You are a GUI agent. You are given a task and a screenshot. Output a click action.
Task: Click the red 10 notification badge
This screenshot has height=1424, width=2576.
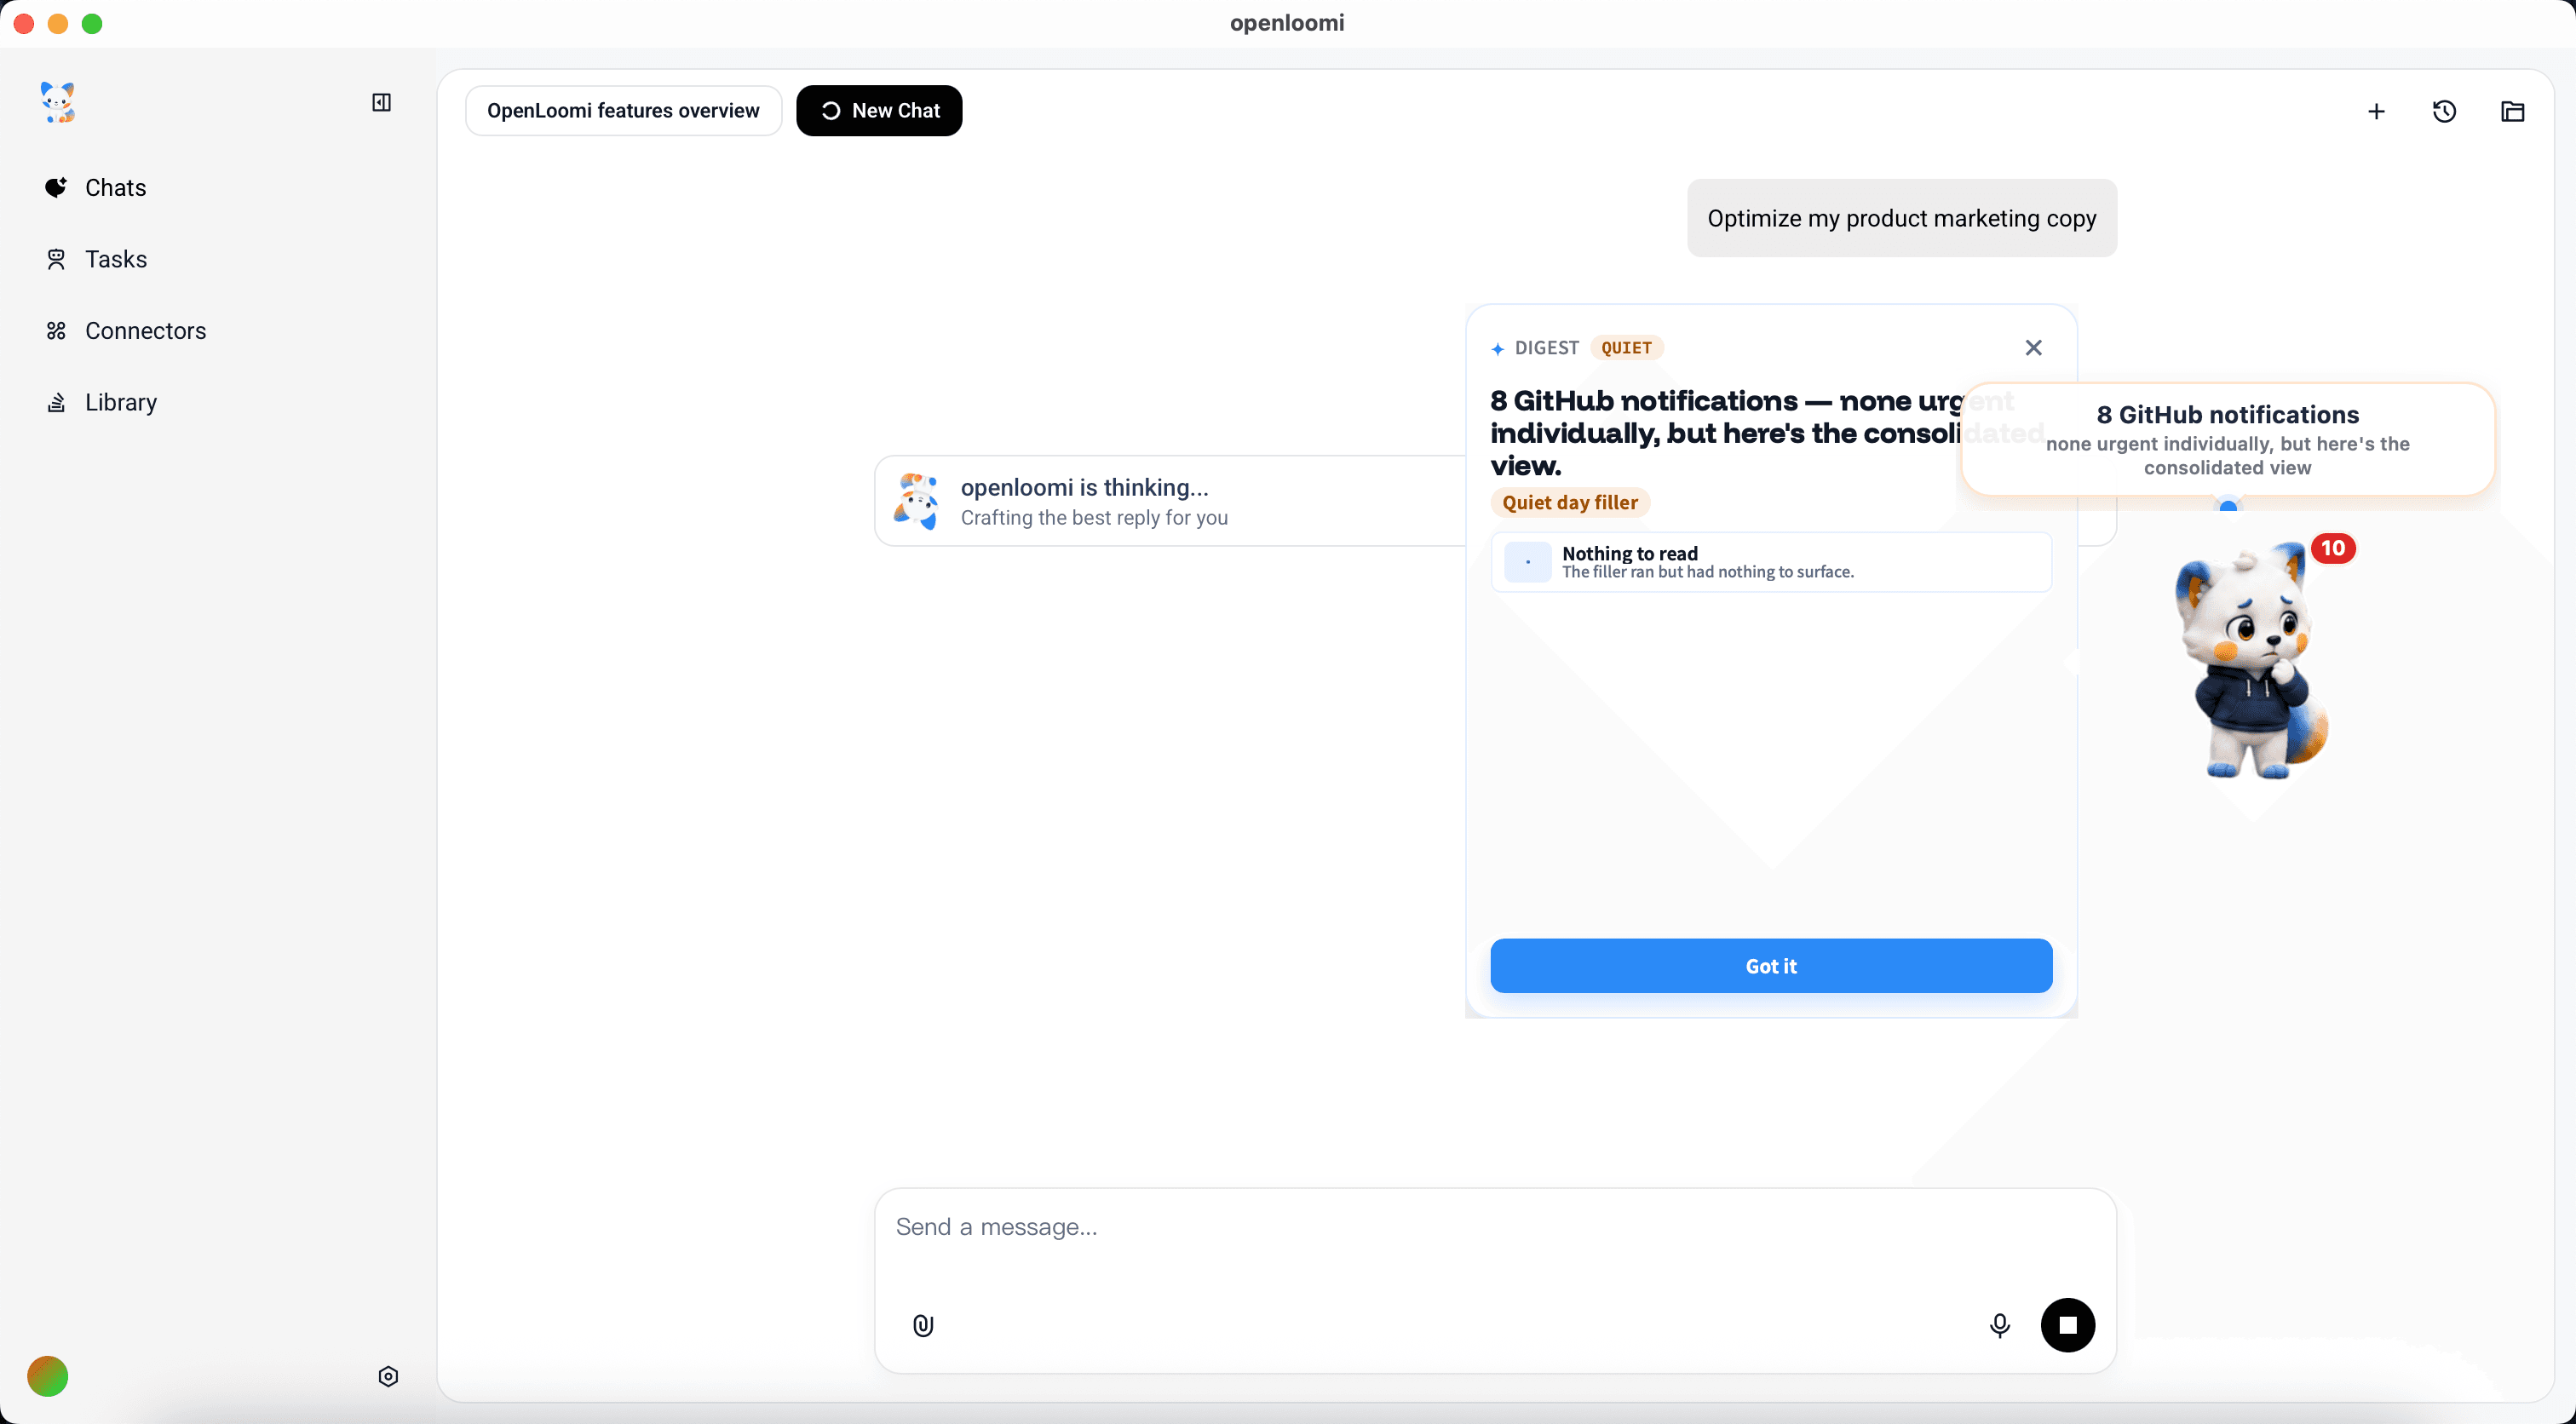tap(2333, 548)
